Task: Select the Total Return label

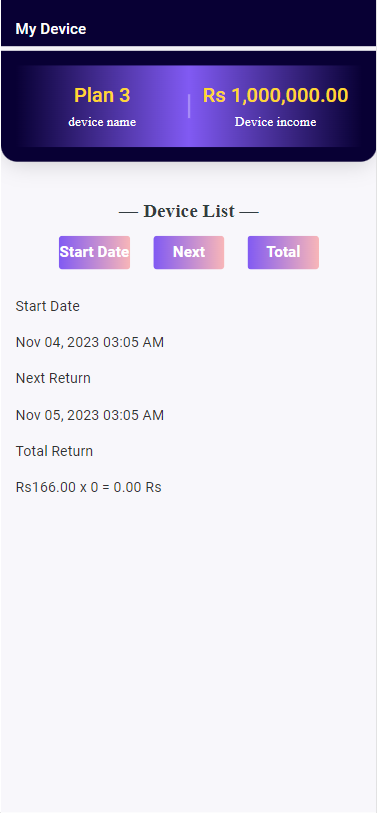Action: pyautogui.click(x=54, y=452)
